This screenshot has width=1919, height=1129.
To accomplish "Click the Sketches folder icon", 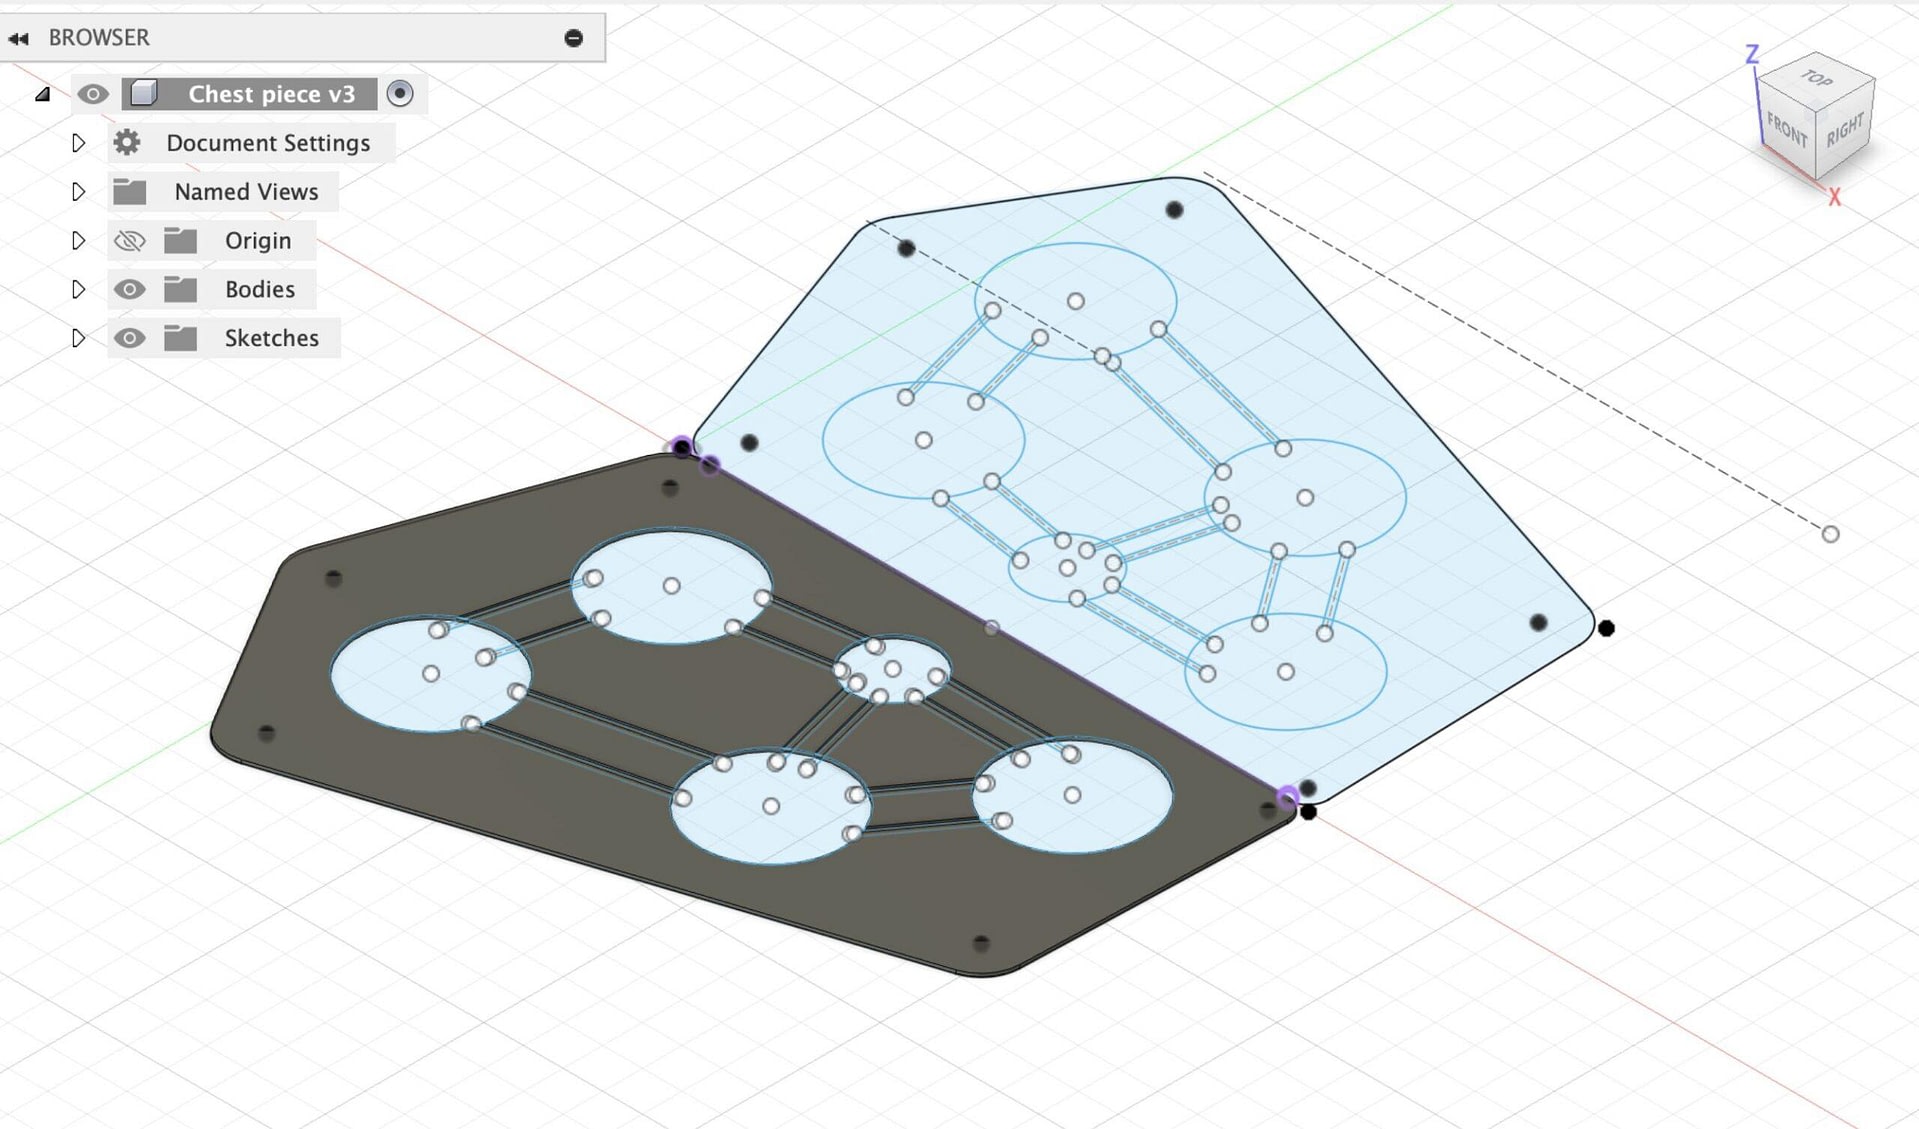I will tap(180, 338).
